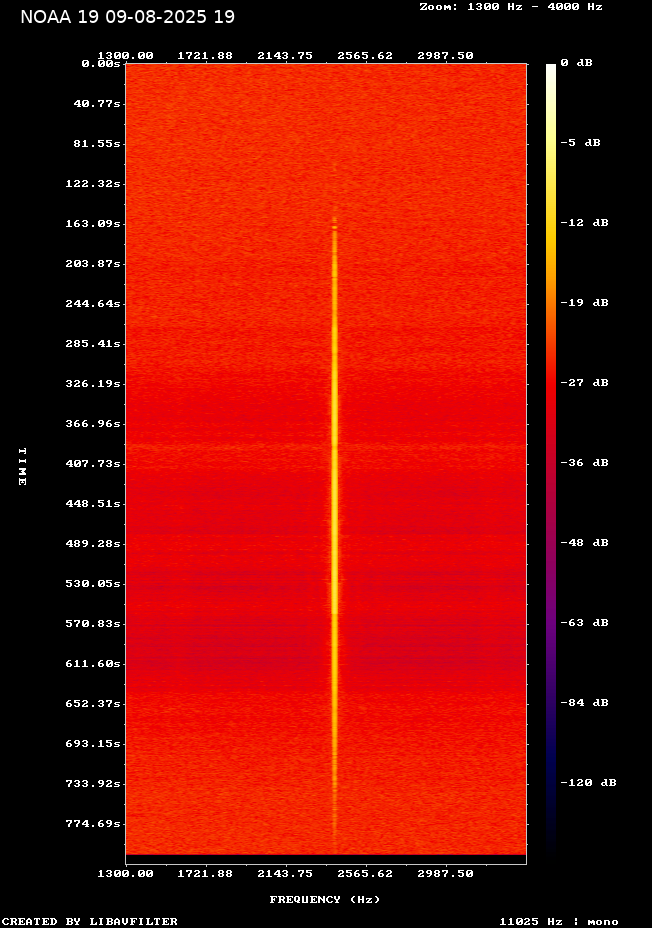Image resolution: width=652 pixels, height=928 pixels.
Task: Click the bottom frequency label 1721.88
Action: tap(205, 874)
